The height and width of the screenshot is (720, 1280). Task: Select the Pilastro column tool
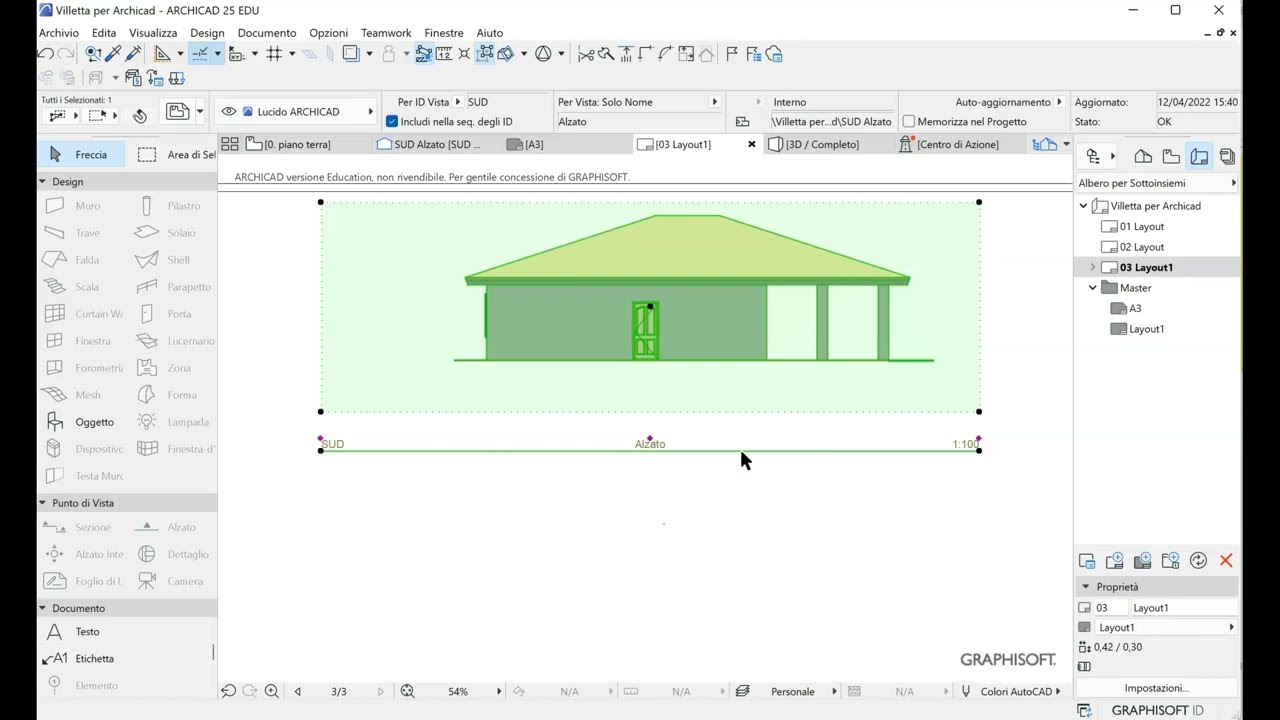coord(172,206)
